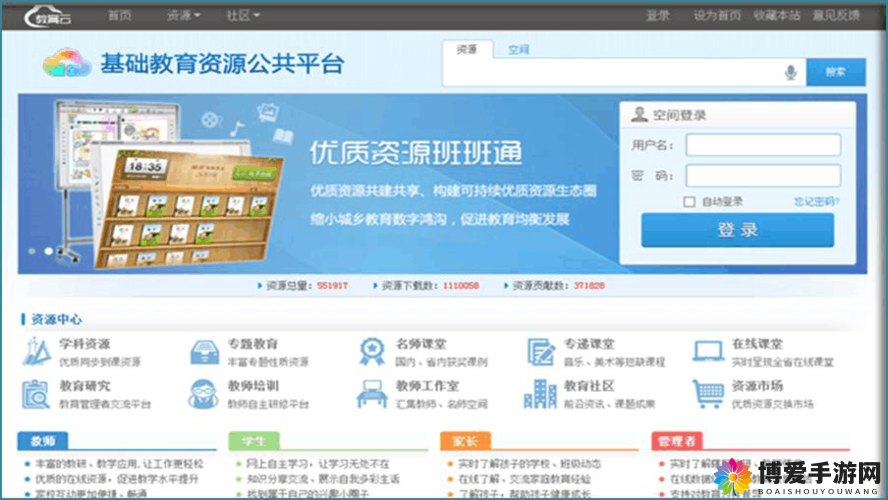Click the 在线课堂 title text
Screen dimensions: 888x500
pos(757,344)
